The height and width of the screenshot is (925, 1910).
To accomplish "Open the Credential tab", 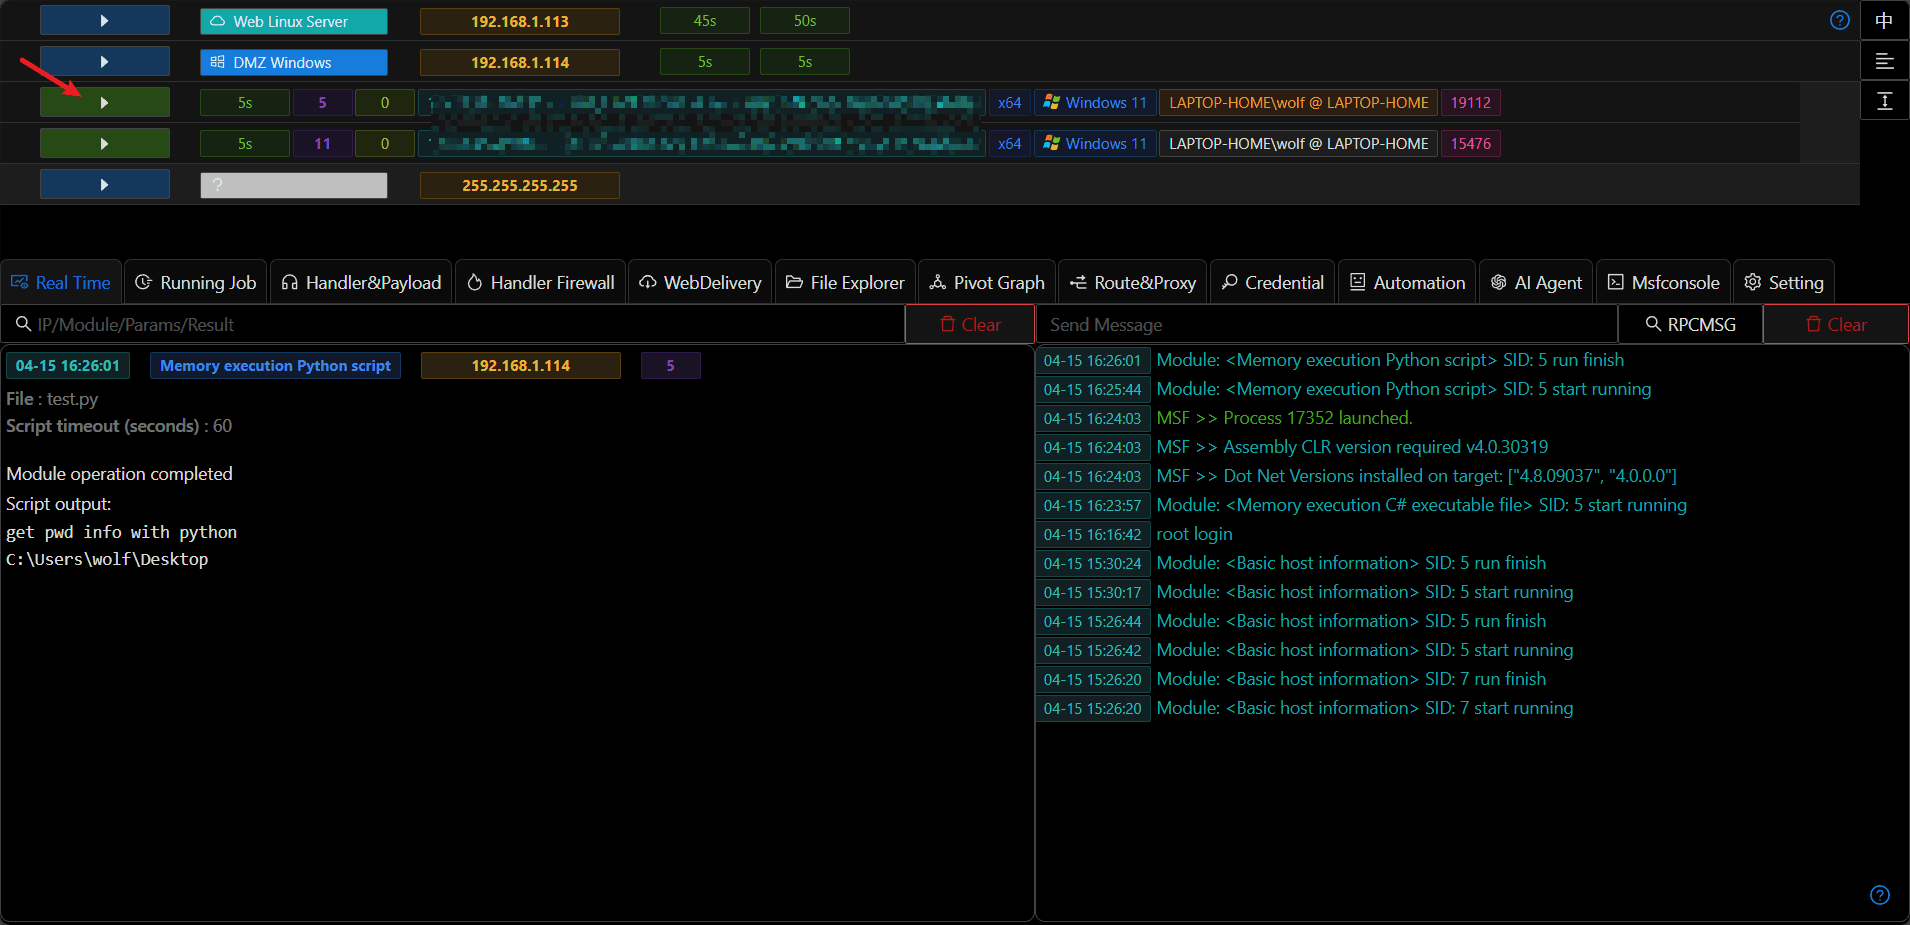I will 1273,283.
